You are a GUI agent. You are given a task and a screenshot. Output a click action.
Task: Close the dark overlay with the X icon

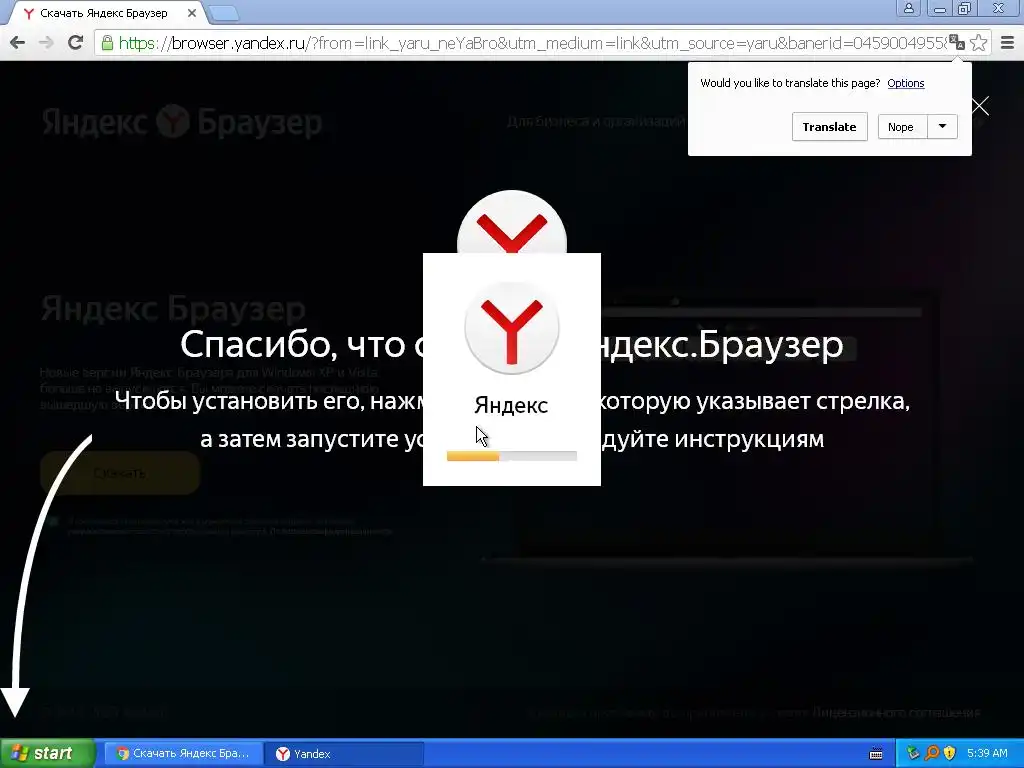point(980,106)
